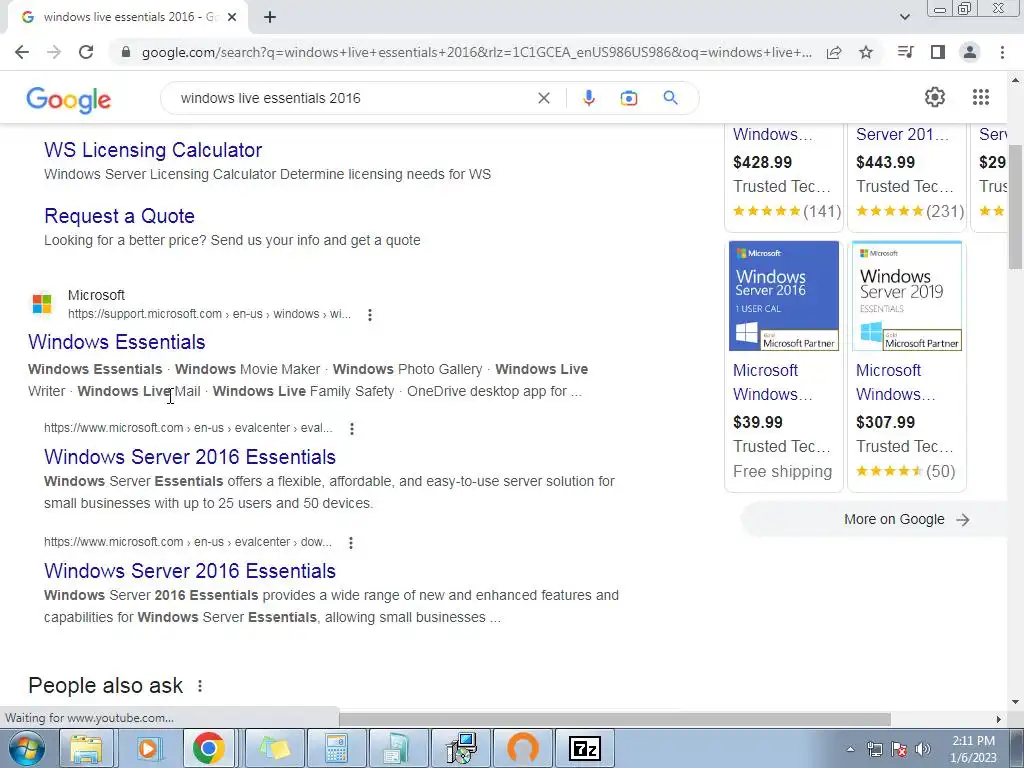Click the address bar URL
The height and width of the screenshot is (768, 1024).
(x=477, y=52)
